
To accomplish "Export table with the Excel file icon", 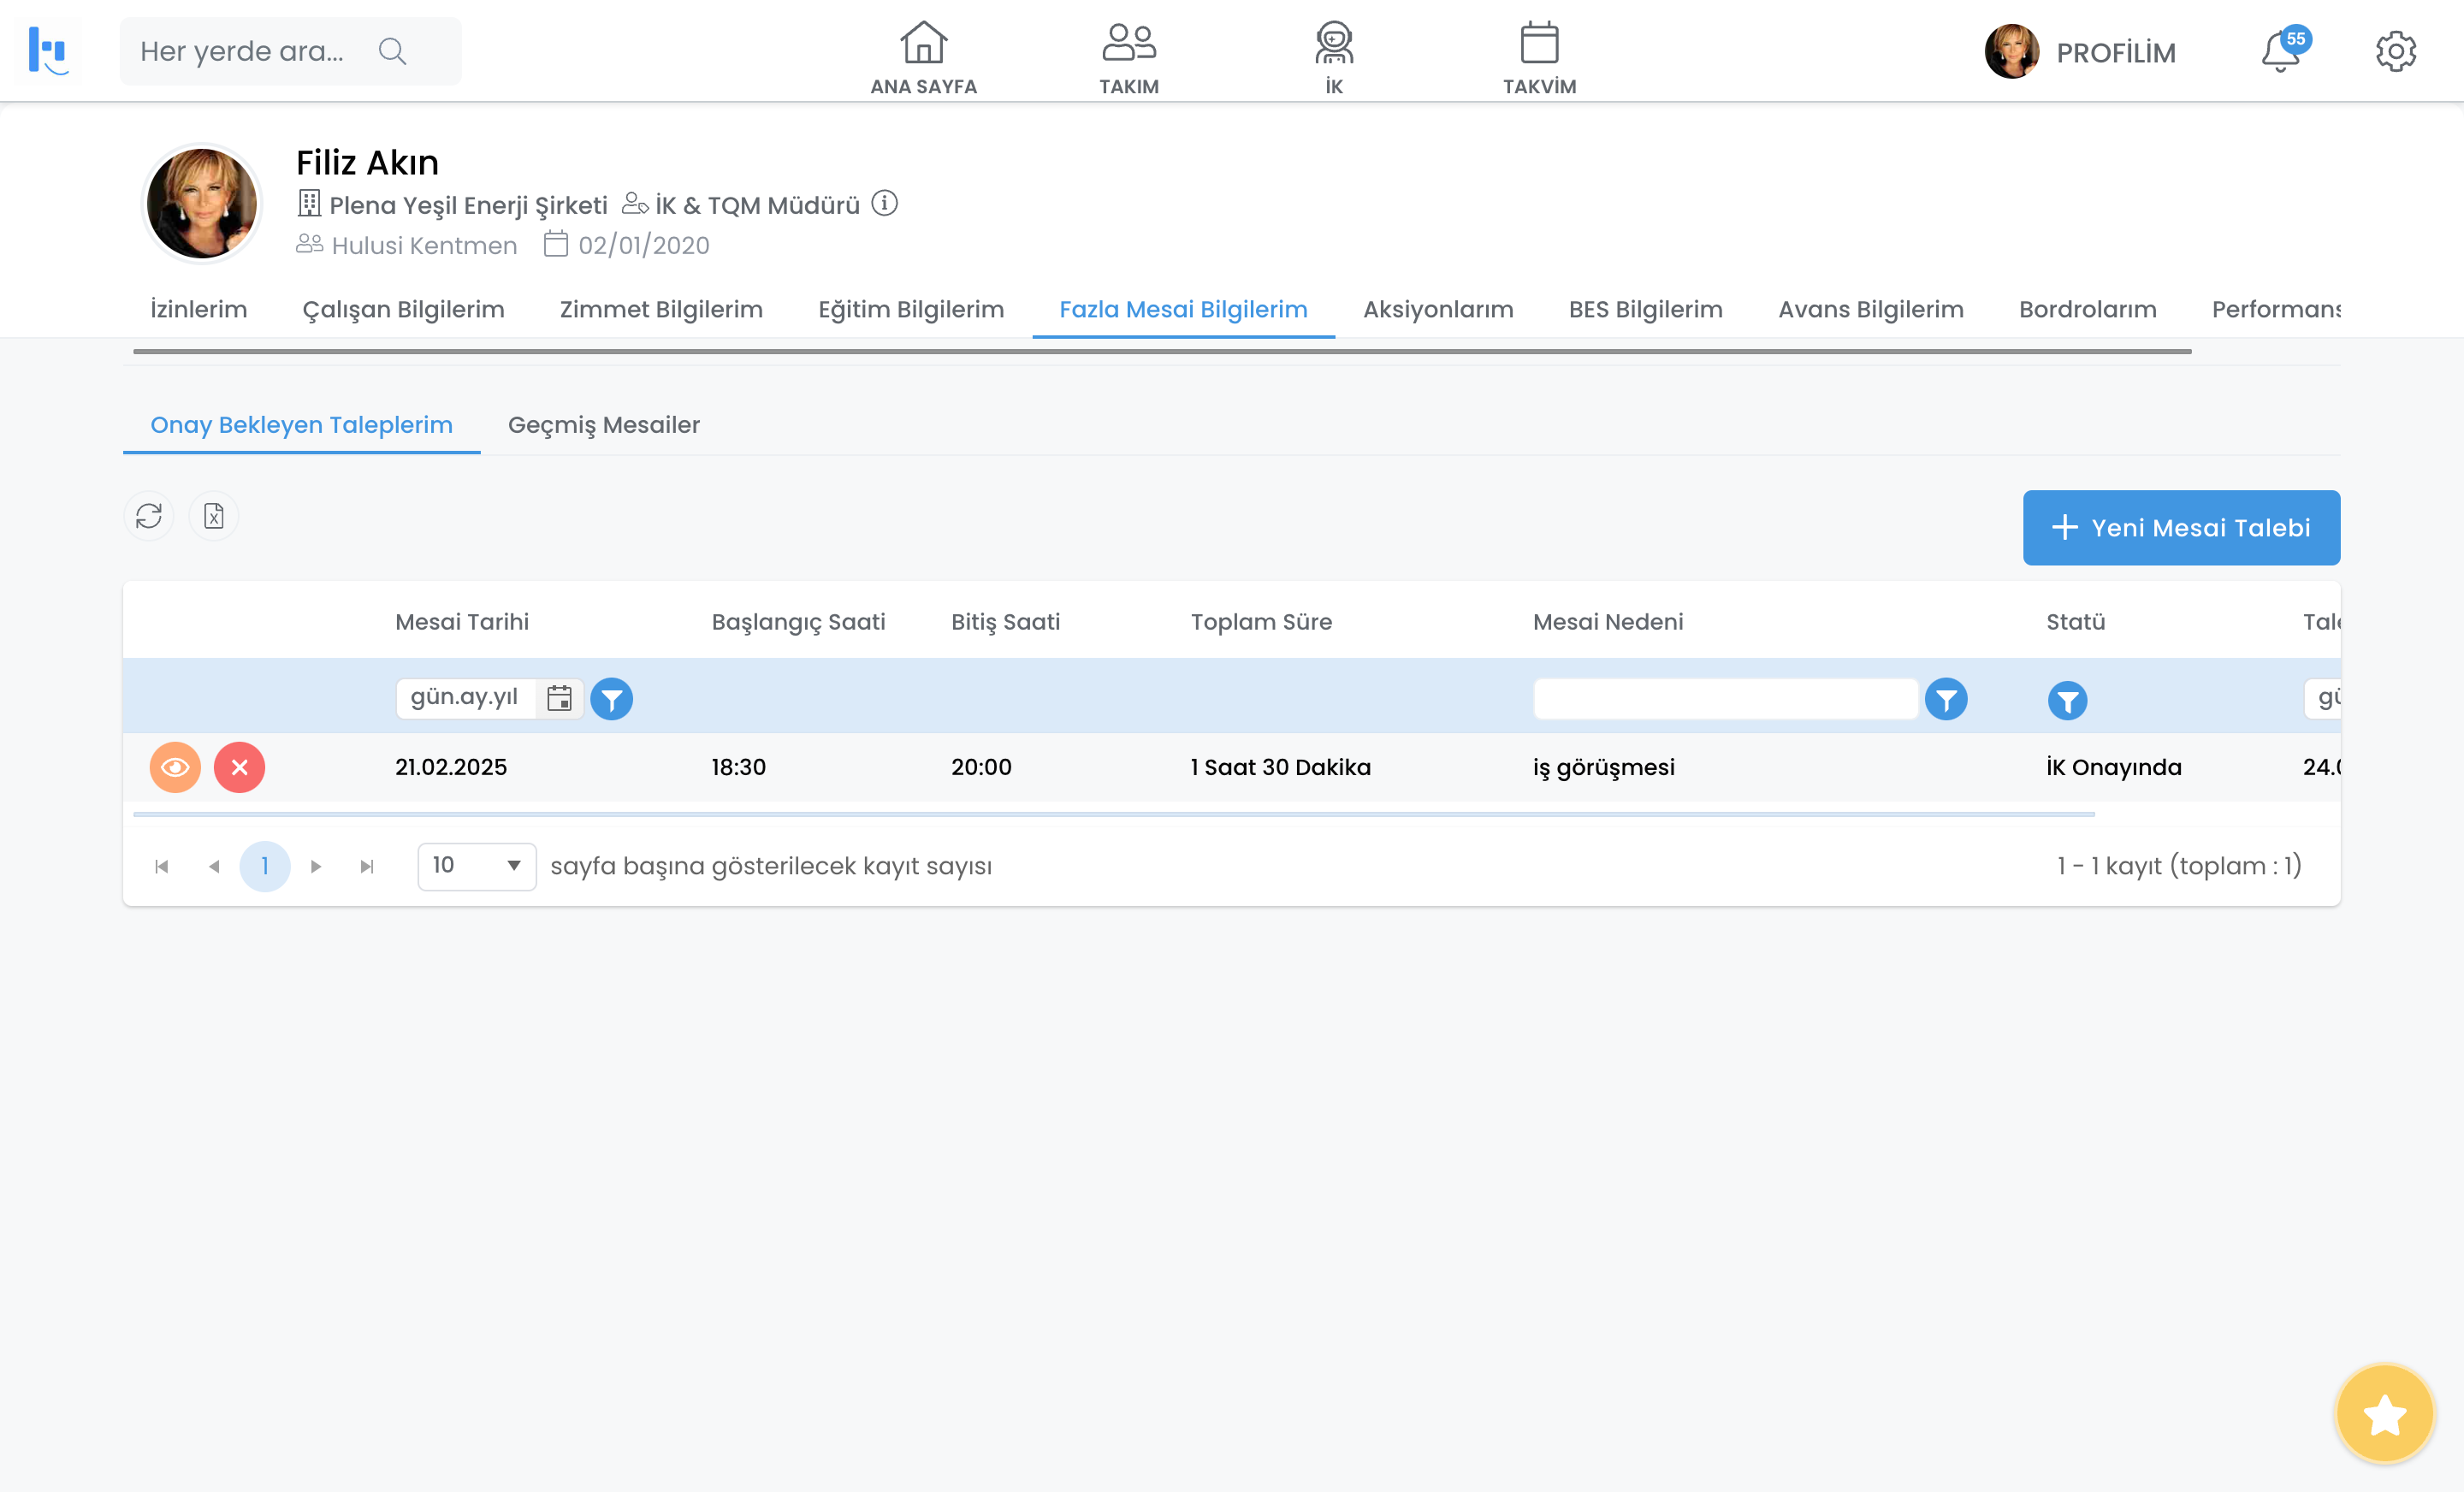I will (x=213, y=516).
